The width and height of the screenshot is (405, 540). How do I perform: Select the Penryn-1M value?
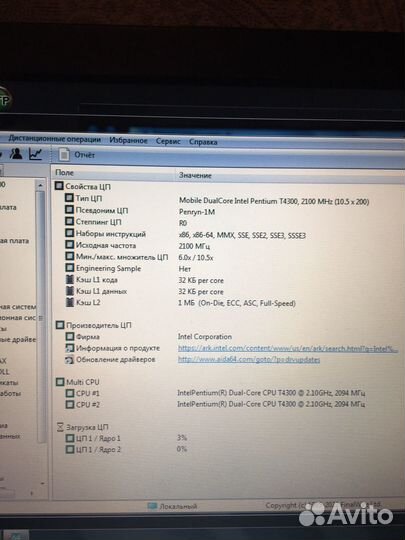[x=197, y=212]
